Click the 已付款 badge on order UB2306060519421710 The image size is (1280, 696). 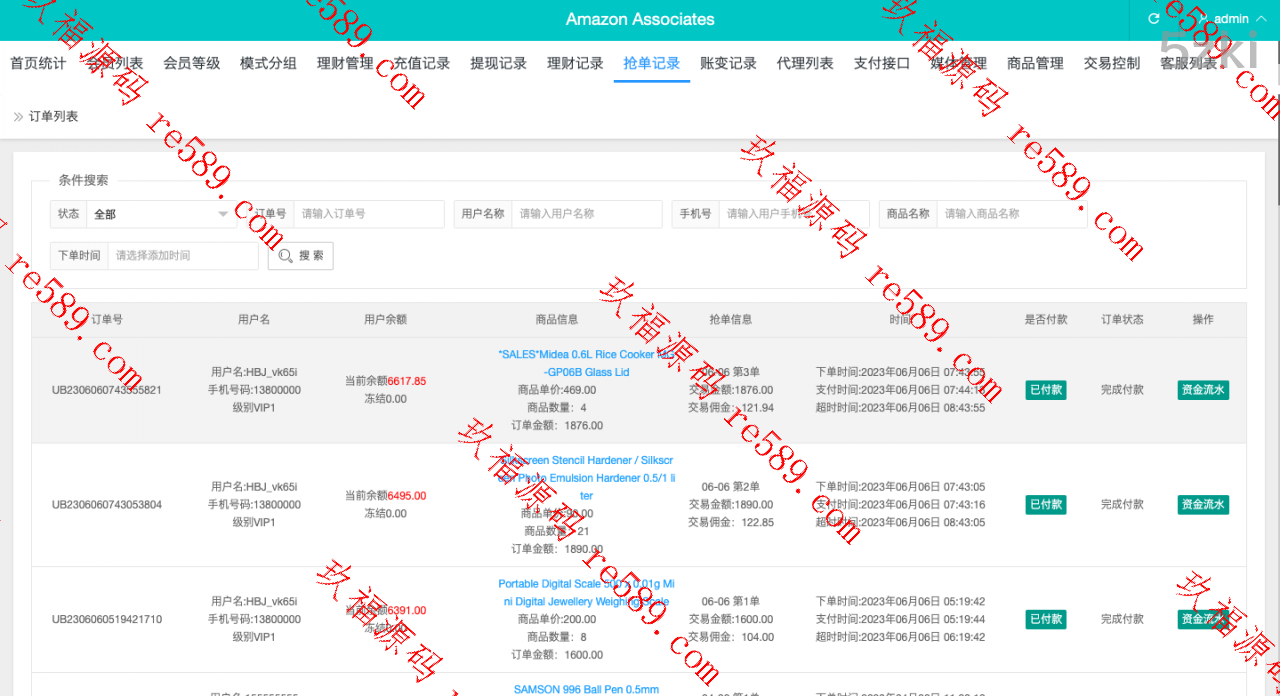pos(1045,620)
